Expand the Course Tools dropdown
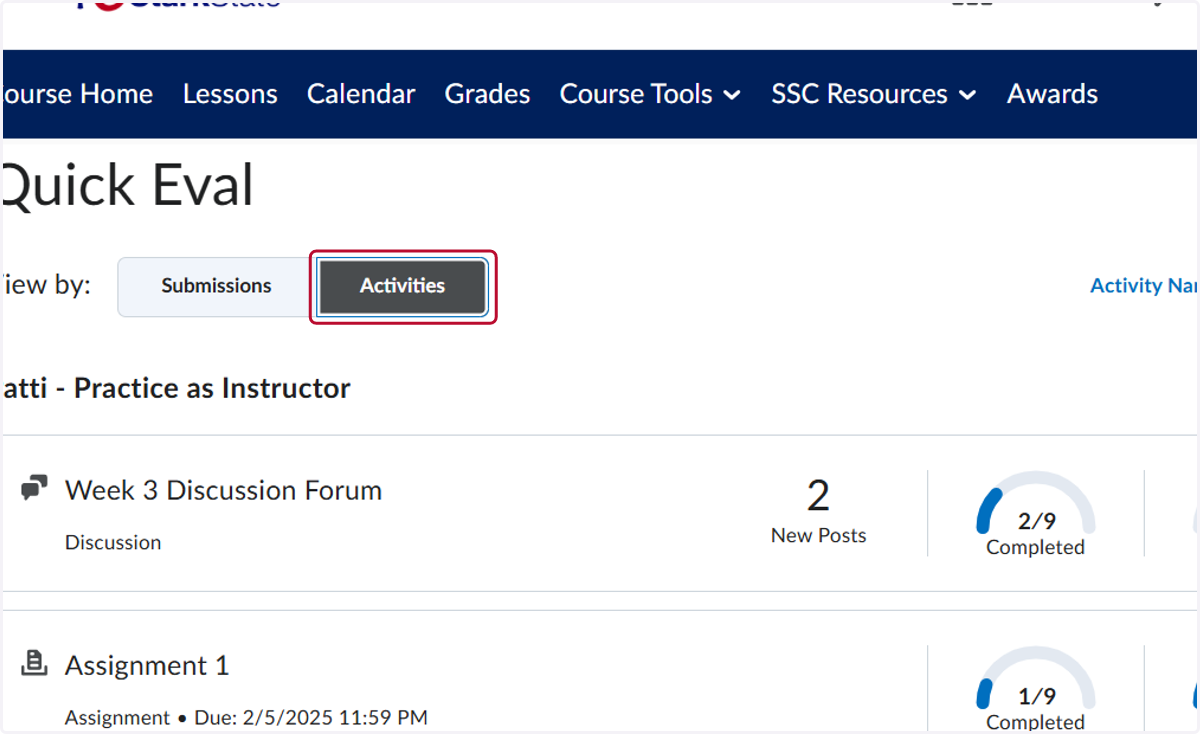The image size is (1200, 734). 650,94
